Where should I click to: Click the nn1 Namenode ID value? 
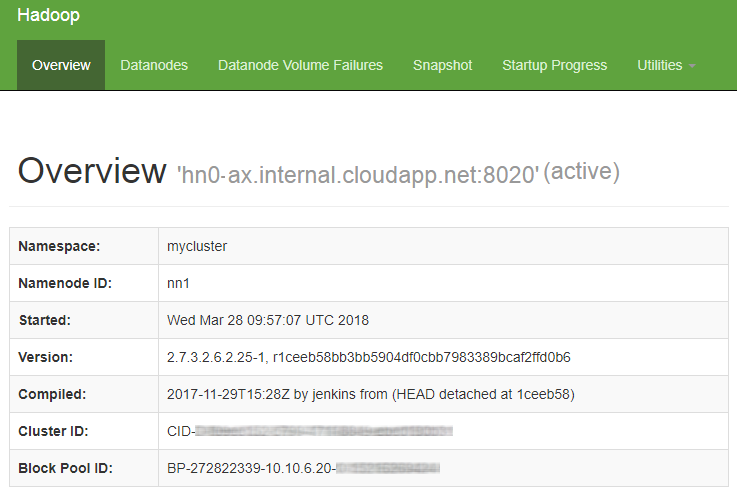click(178, 283)
